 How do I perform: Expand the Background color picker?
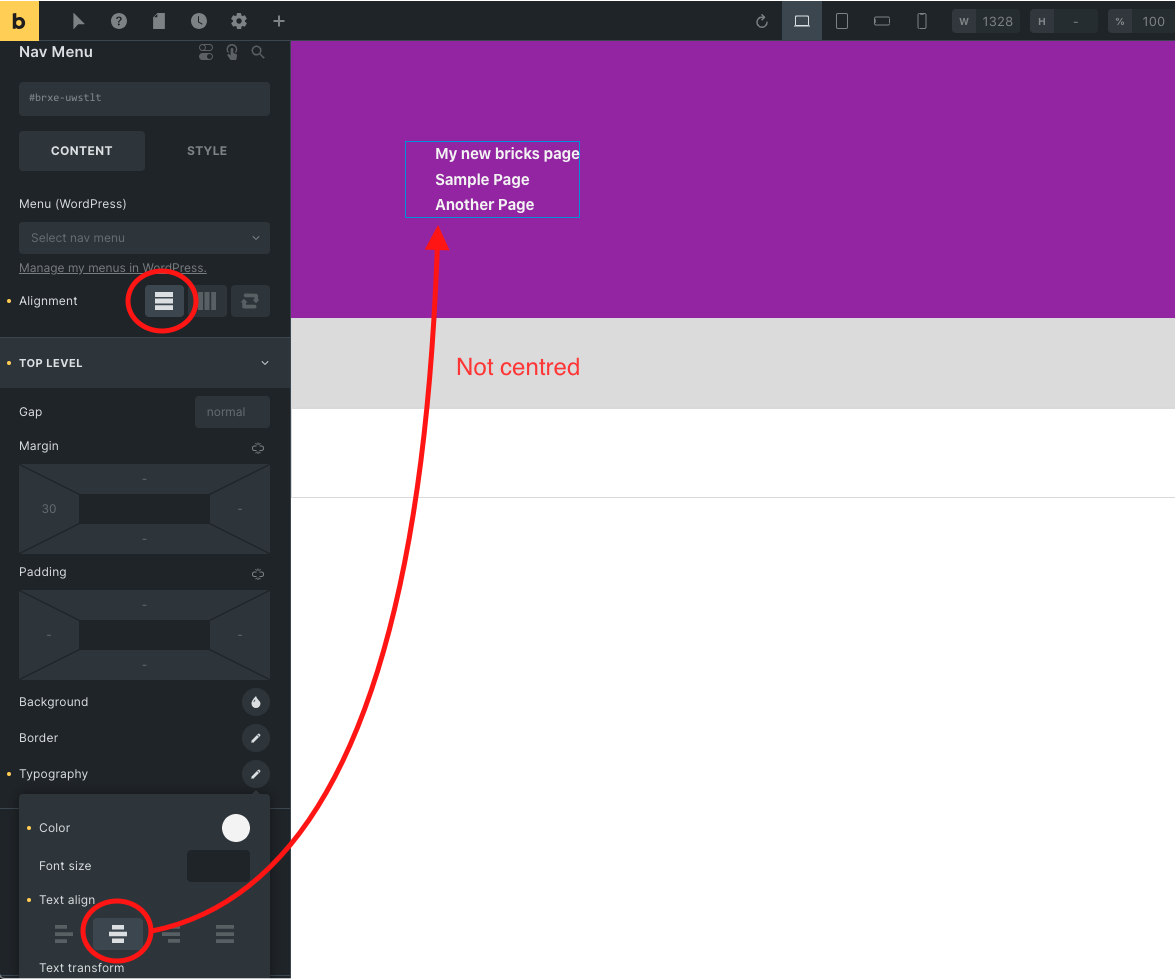(256, 702)
